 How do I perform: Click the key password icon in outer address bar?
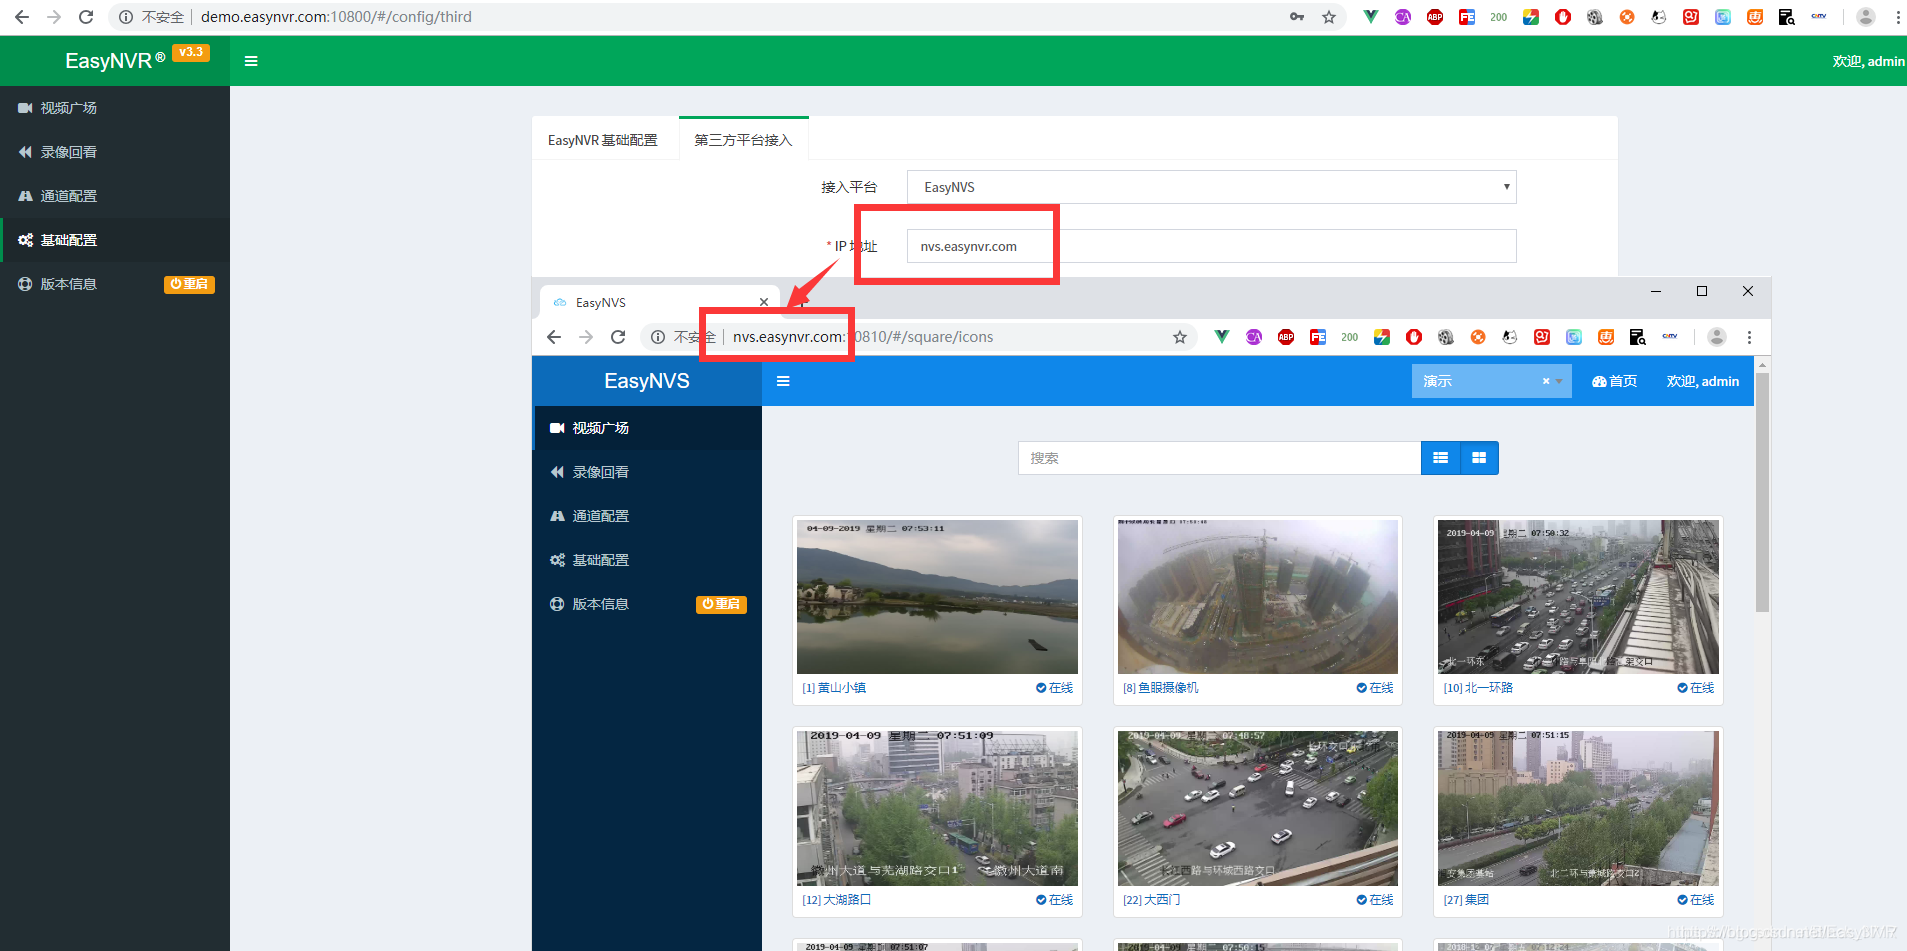(1297, 17)
